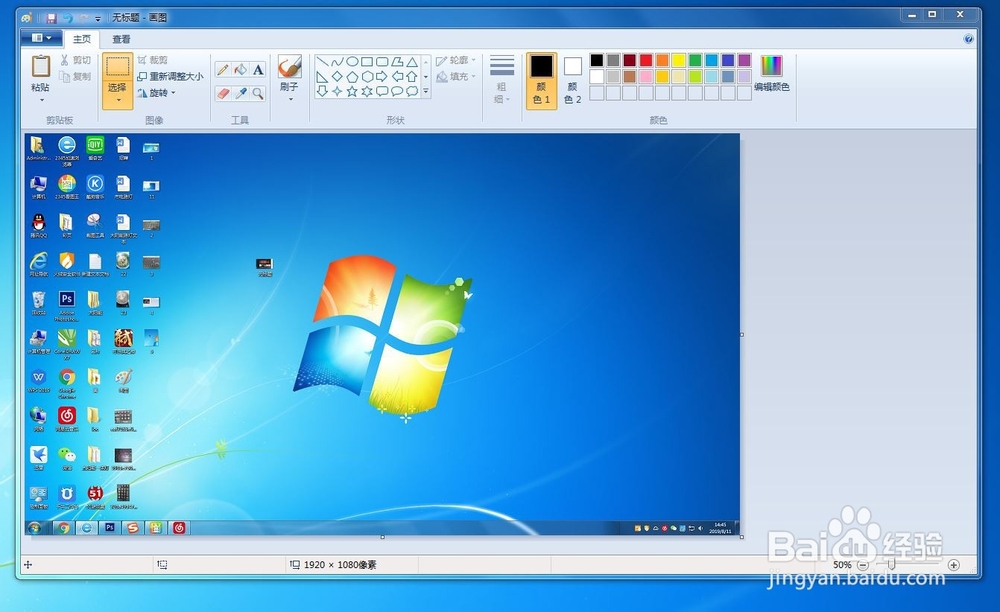Choose the Triangle shape
Screen dimensions: 1000x612
pyautogui.click(x=412, y=61)
